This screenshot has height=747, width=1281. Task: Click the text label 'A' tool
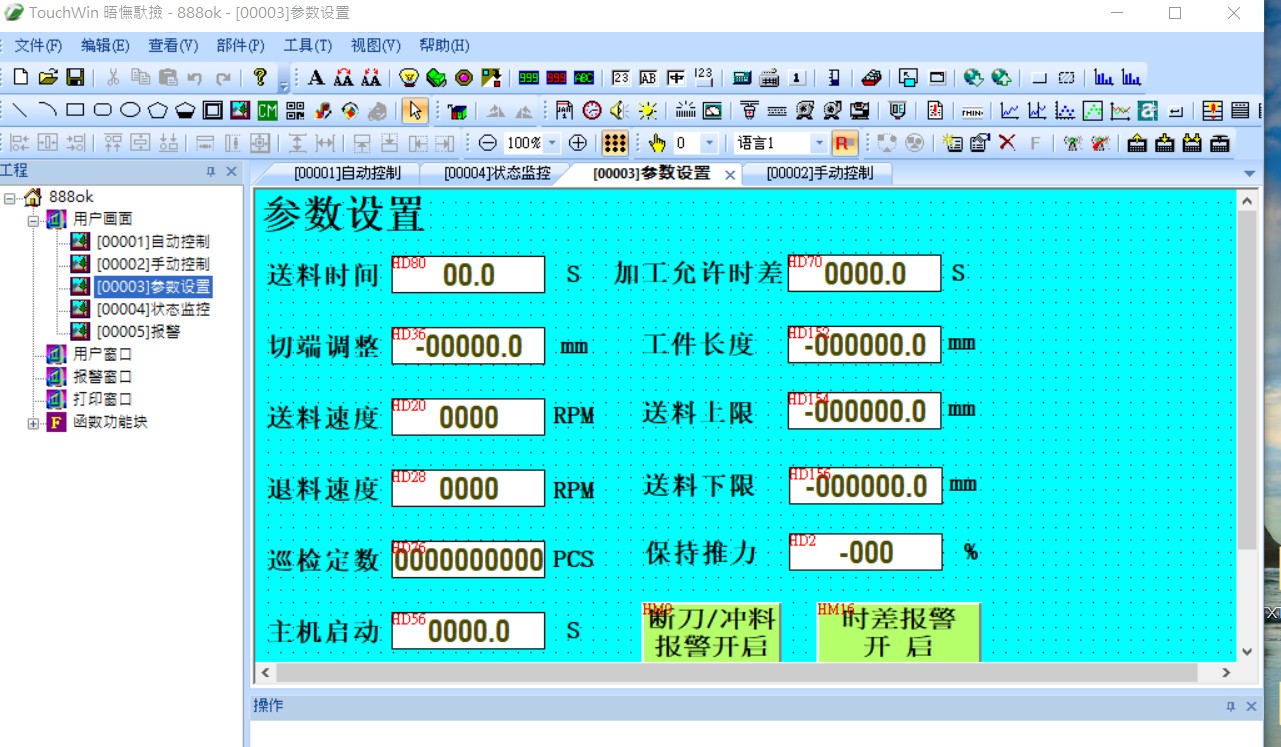click(x=316, y=77)
